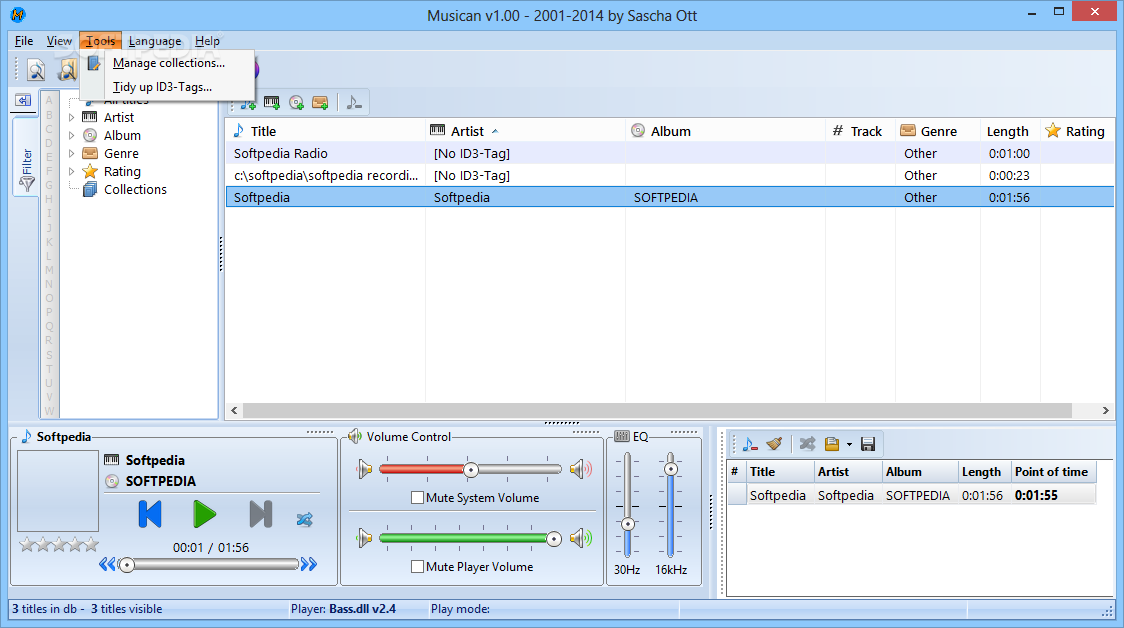Click the previous track button
Viewport: 1124px width, 628px height.
tap(150, 514)
